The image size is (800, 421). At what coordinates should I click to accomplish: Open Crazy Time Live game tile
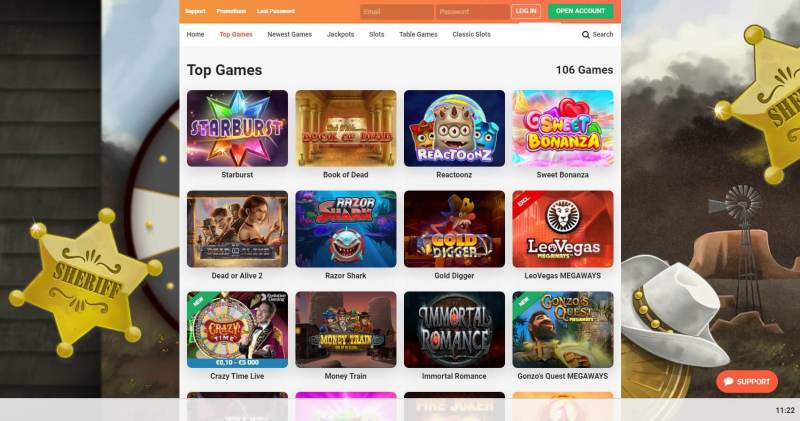click(x=237, y=330)
